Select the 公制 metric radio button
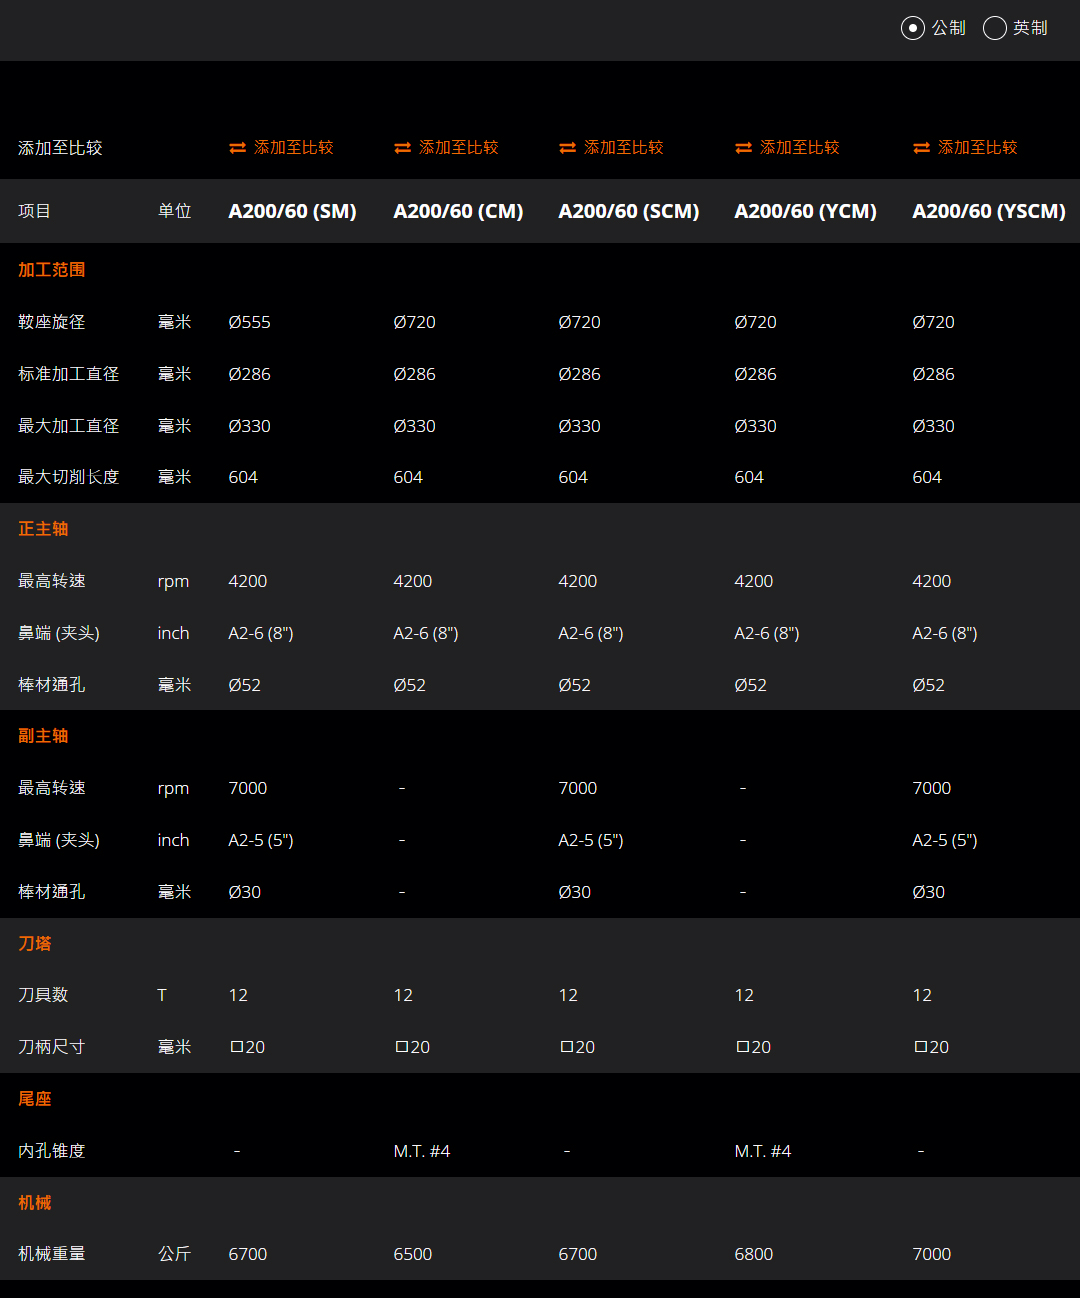Viewport: 1080px width, 1298px height. point(912,28)
